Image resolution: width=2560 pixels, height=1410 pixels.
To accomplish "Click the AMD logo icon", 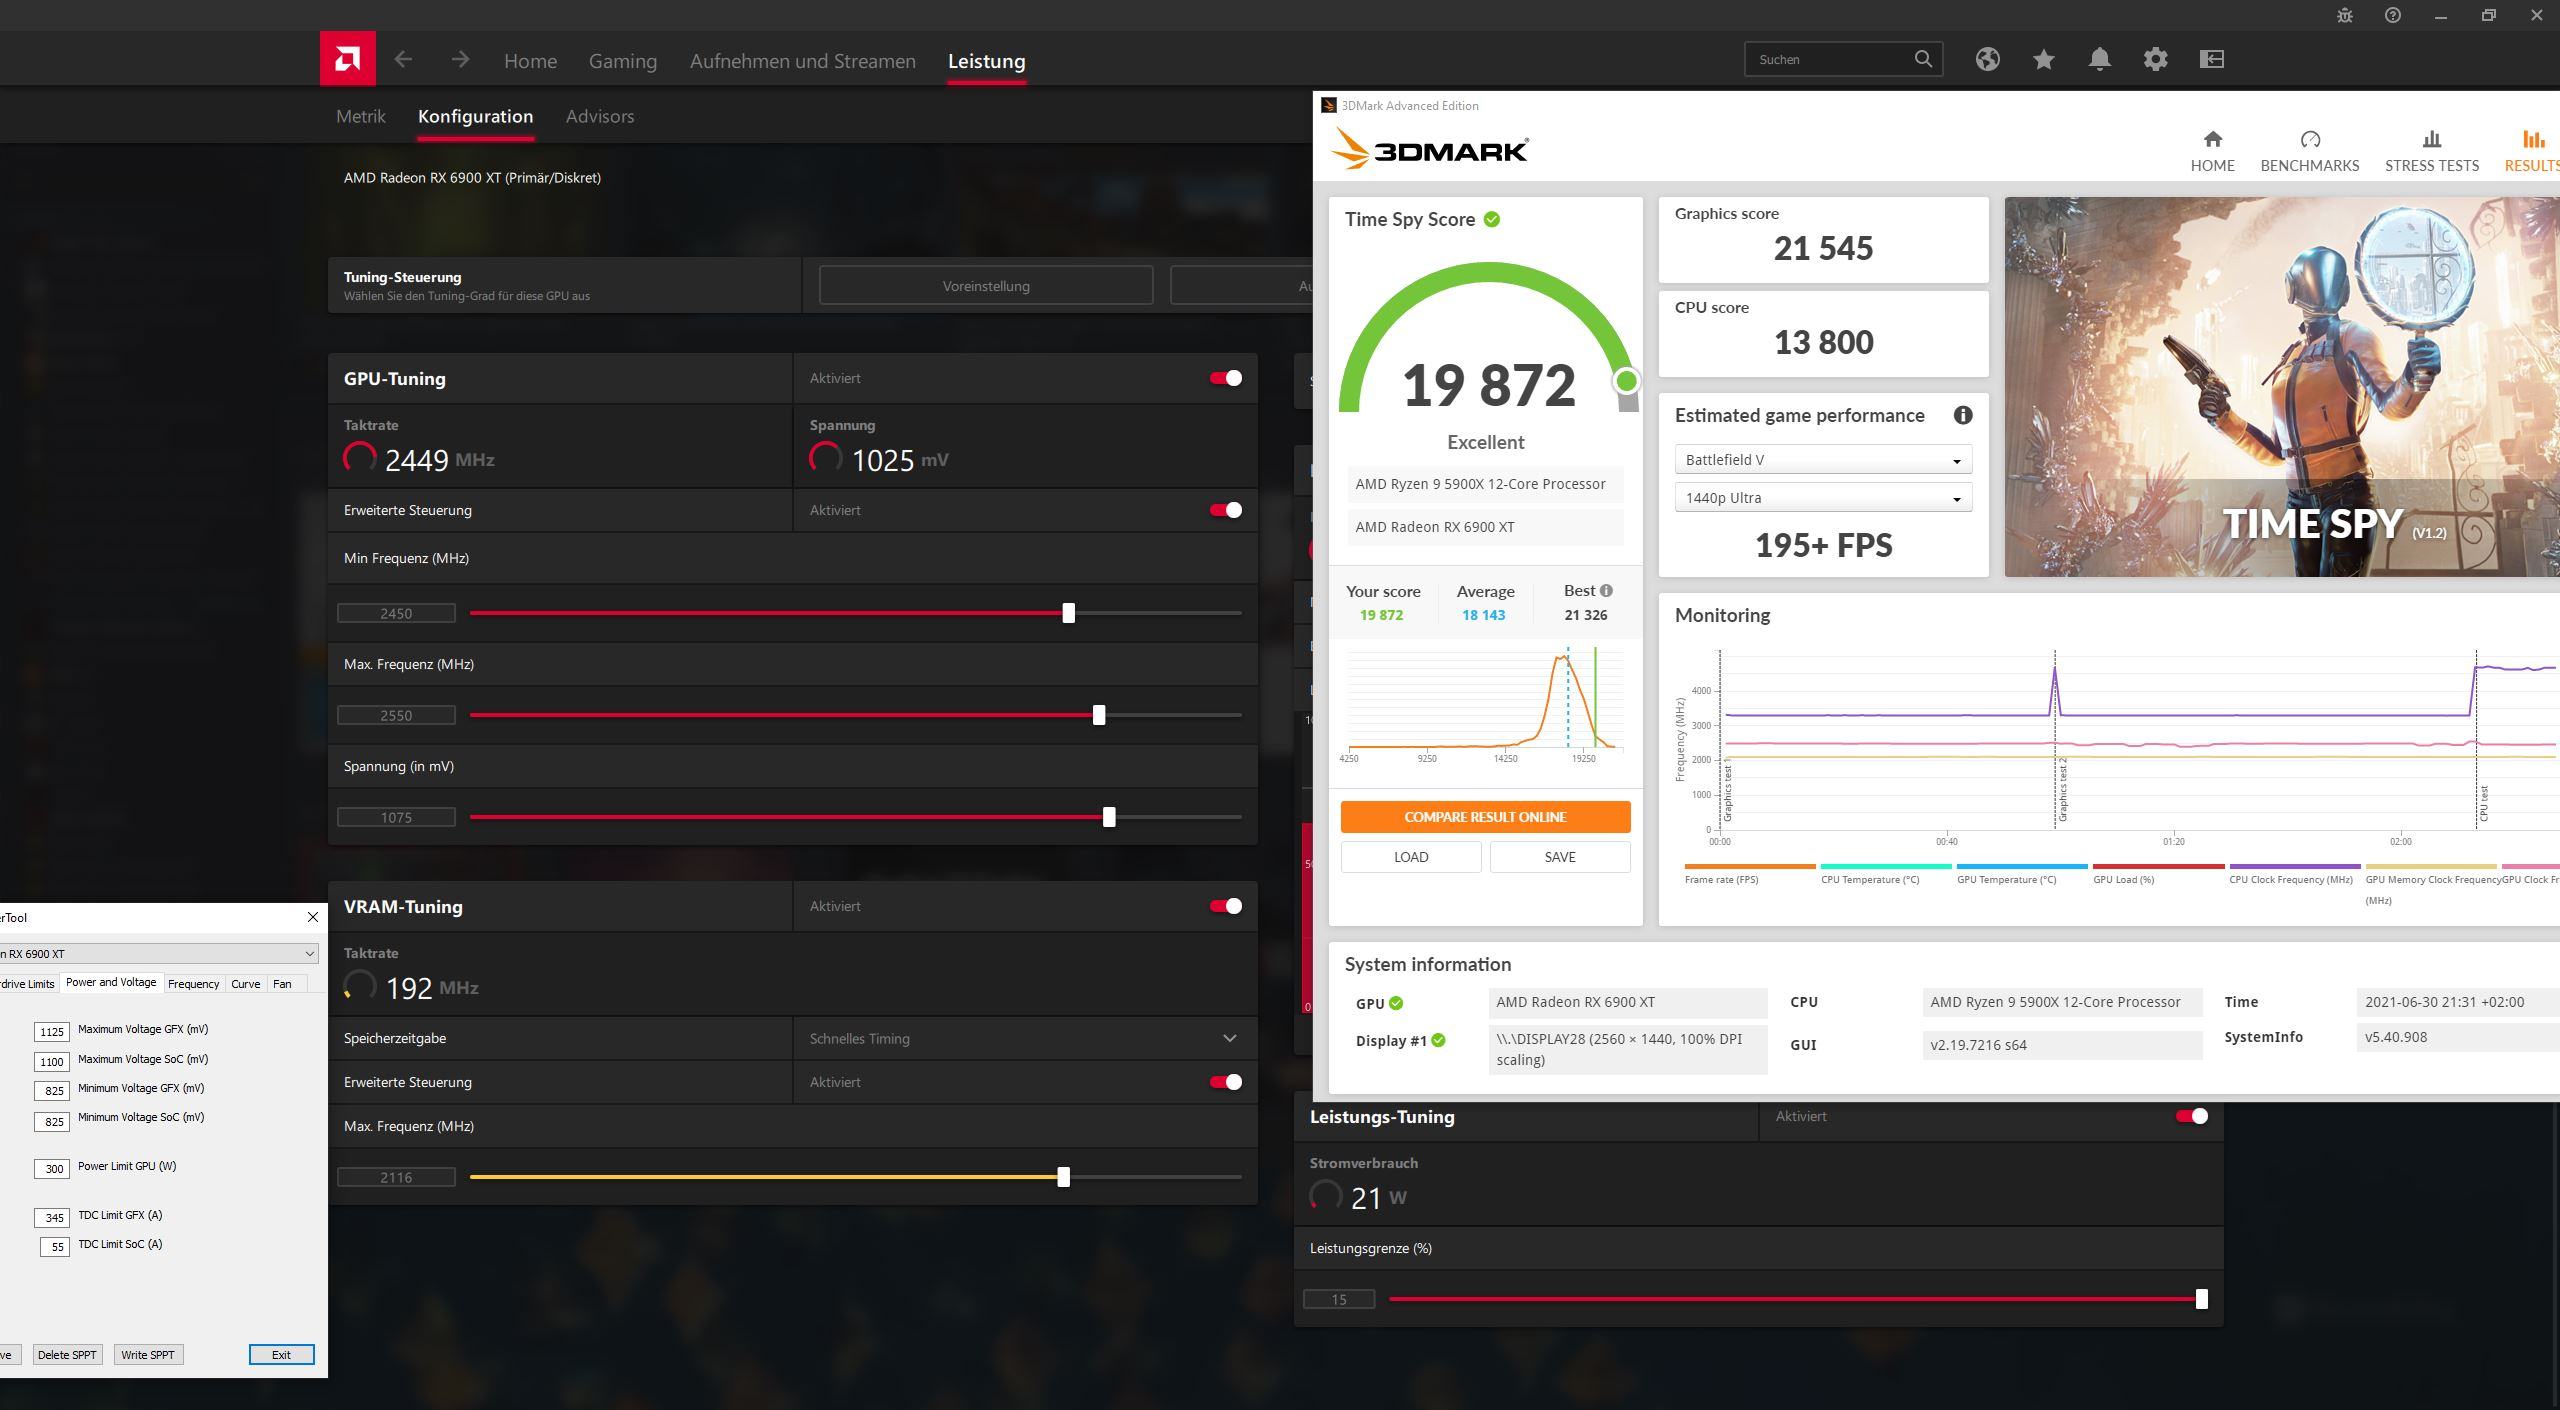I will tap(347, 58).
